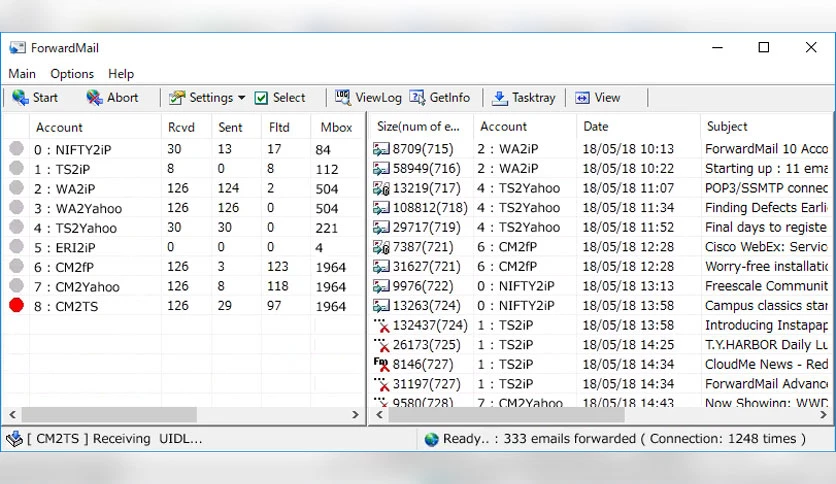This screenshot has height=484, width=836.
Task: Click Mbox value 221 for TS2Yahoo
Action: tap(327, 228)
